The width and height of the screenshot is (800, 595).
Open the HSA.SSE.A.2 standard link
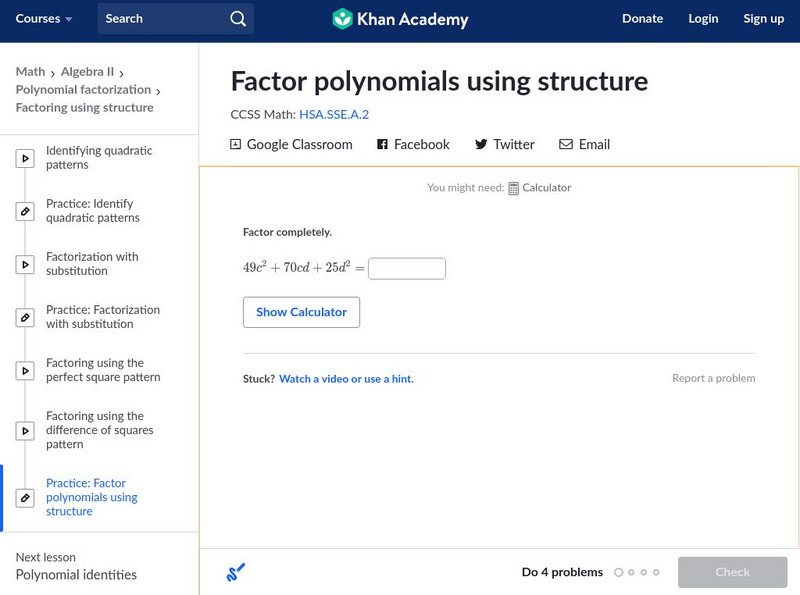coord(334,115)
